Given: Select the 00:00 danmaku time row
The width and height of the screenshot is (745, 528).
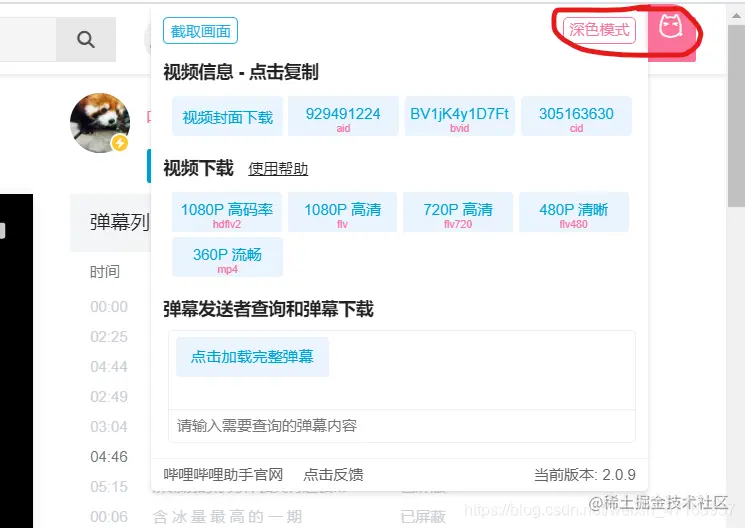Looking at the screenshot, I should pos(109,307).
